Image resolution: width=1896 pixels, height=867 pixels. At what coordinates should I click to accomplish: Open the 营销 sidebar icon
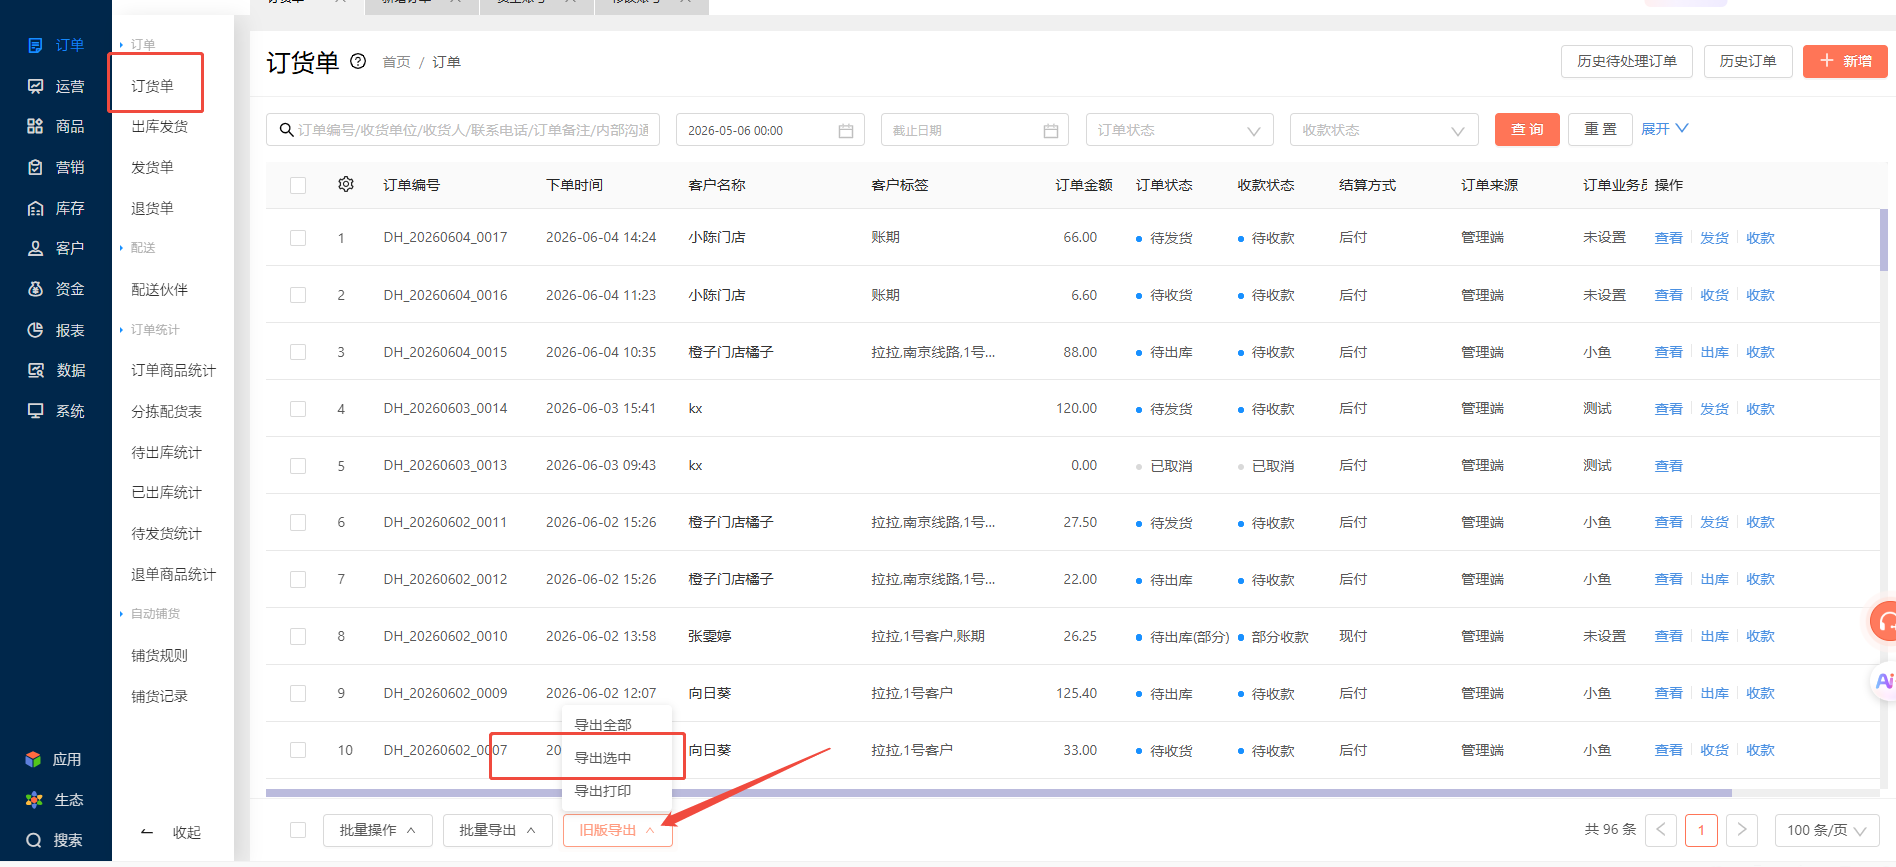(x=35, y=167)
